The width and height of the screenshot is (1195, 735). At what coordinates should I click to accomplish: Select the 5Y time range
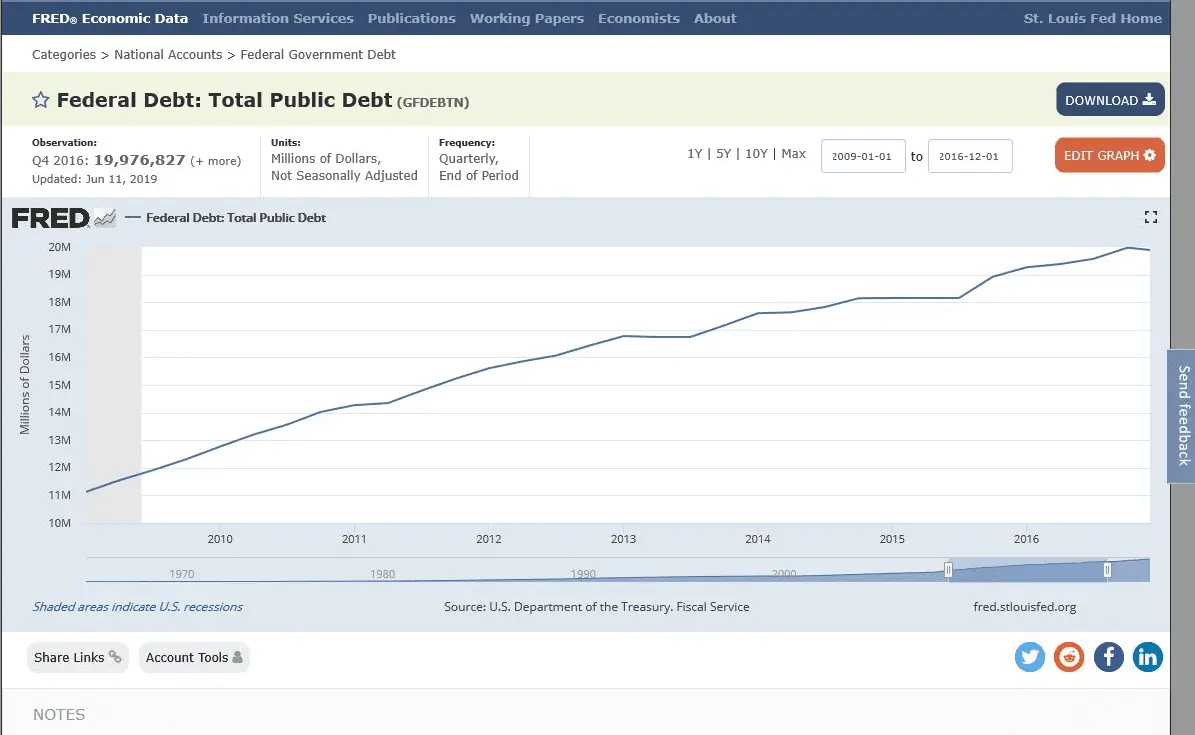pyautogui.click(x=724, y=154)
